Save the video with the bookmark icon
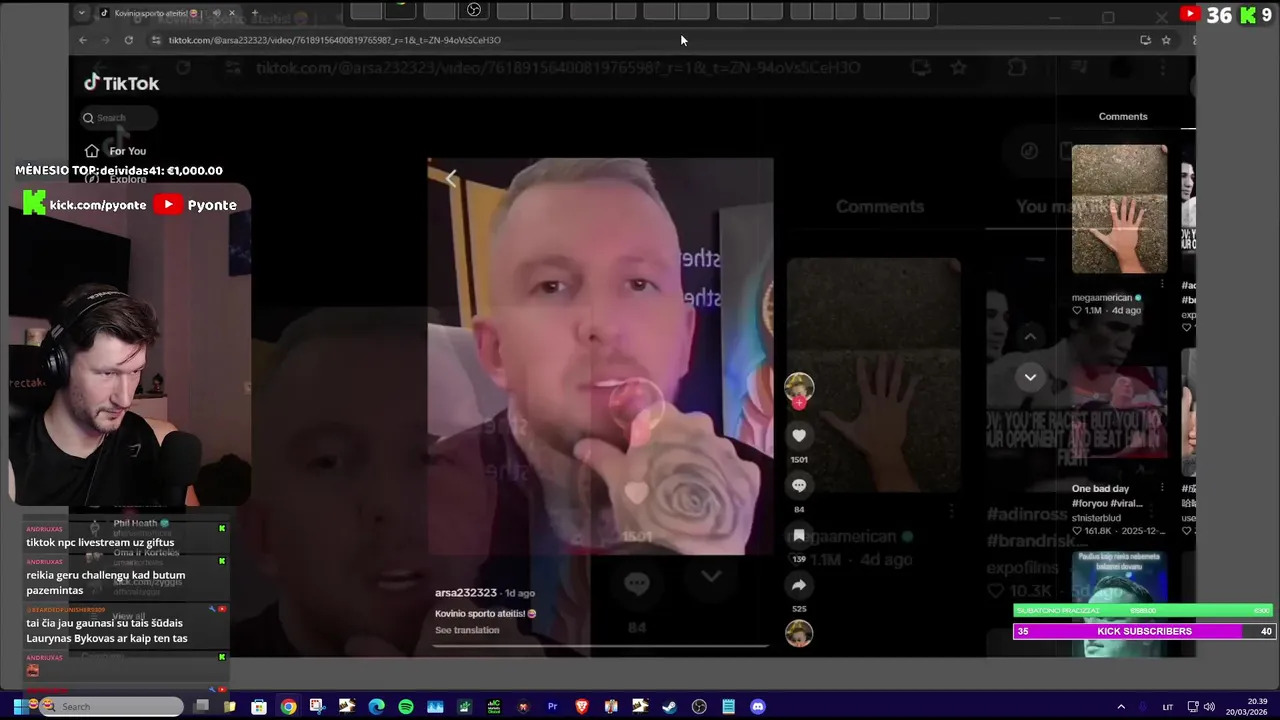Viewport: 1280px width, 720px height. tap(799, 536)
